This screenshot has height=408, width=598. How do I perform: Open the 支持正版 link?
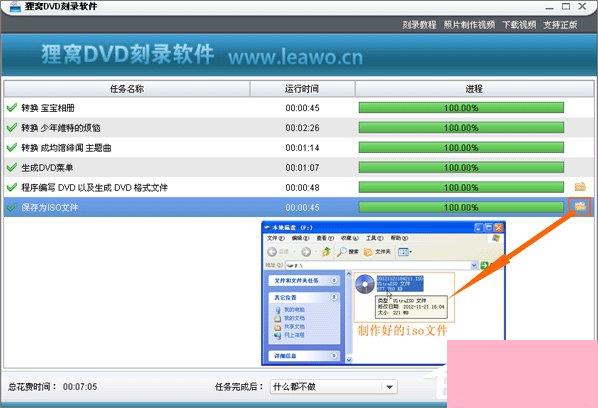pos(560,25)
